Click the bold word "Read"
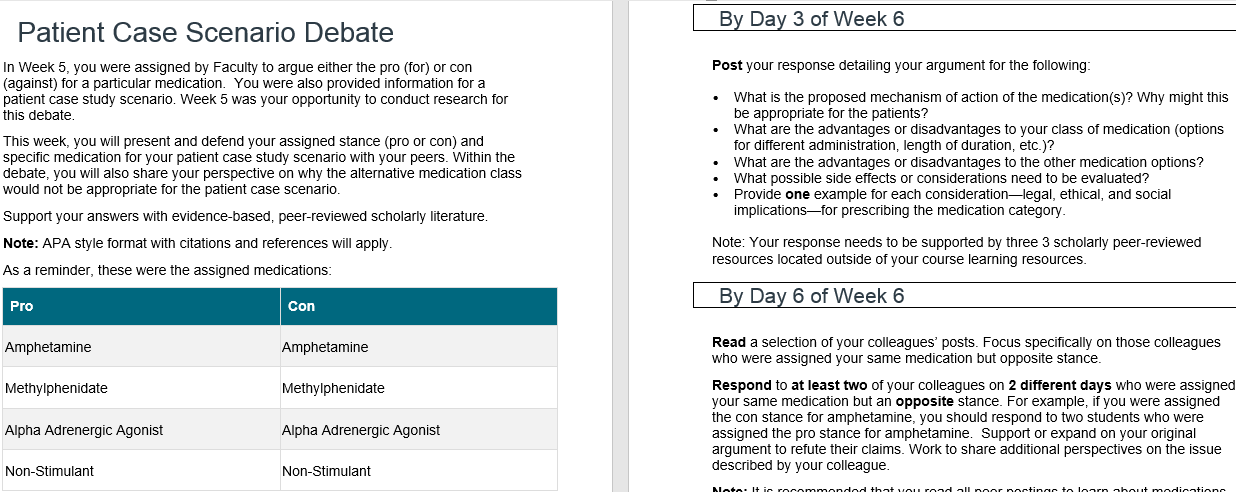This screenshot has width=1236, height=492. pos(729,342)
